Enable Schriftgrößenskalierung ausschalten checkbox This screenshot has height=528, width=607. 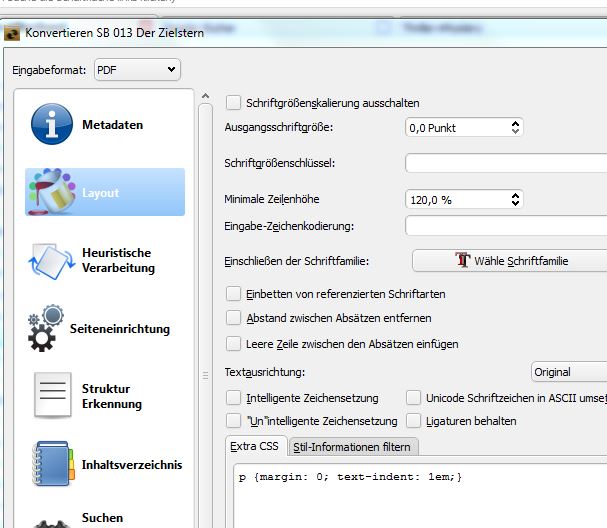[233, 103]
